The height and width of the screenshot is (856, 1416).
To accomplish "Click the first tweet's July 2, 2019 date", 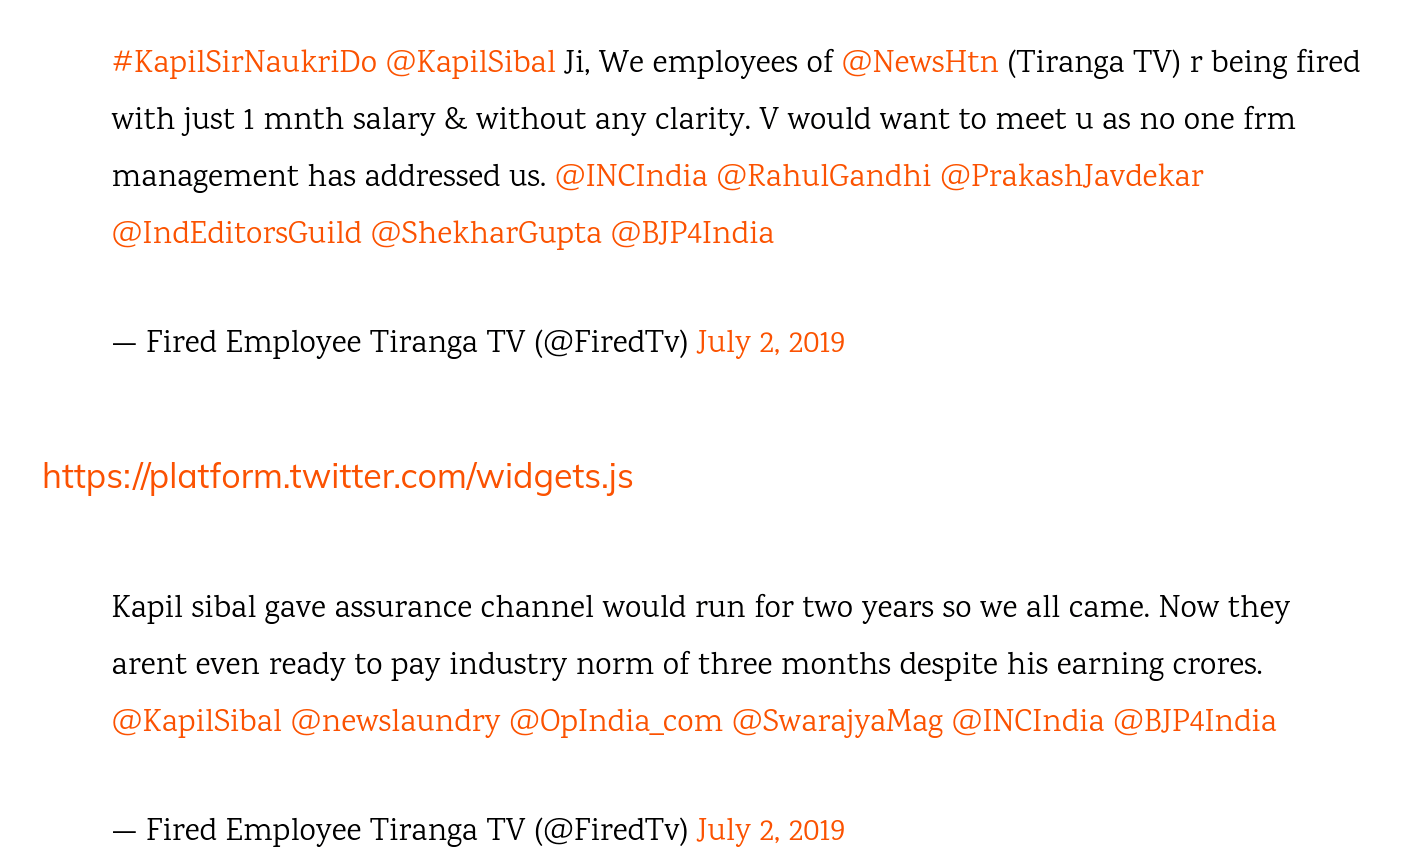I will click(x=770, y=343).
